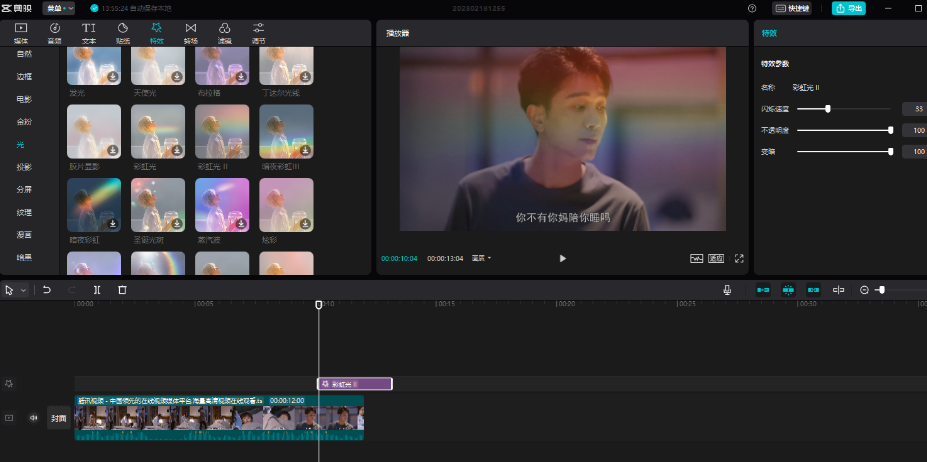Download the 圣诞光斑 effect
Image resolution: width=927 pixels, height=462 pixels.
tap(177, 224)
